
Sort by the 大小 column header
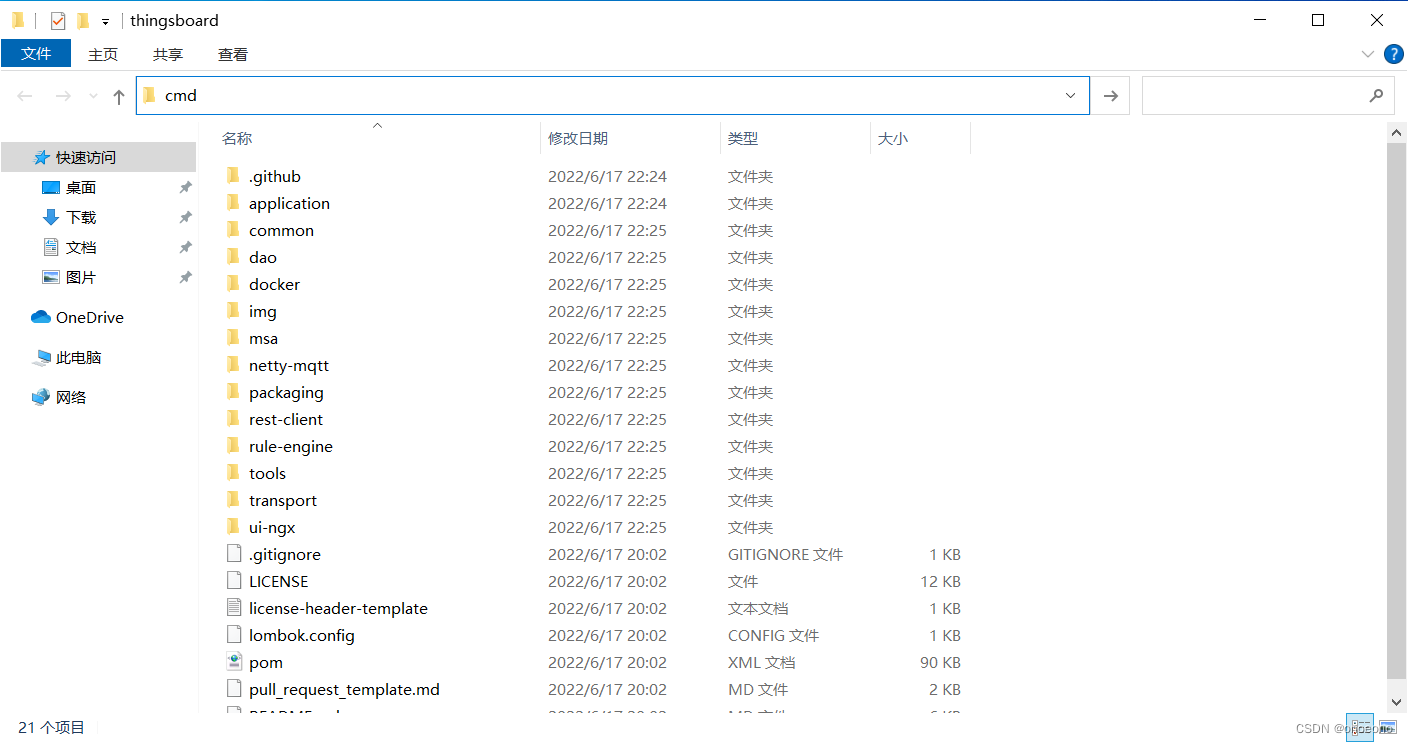click(893, 138)
